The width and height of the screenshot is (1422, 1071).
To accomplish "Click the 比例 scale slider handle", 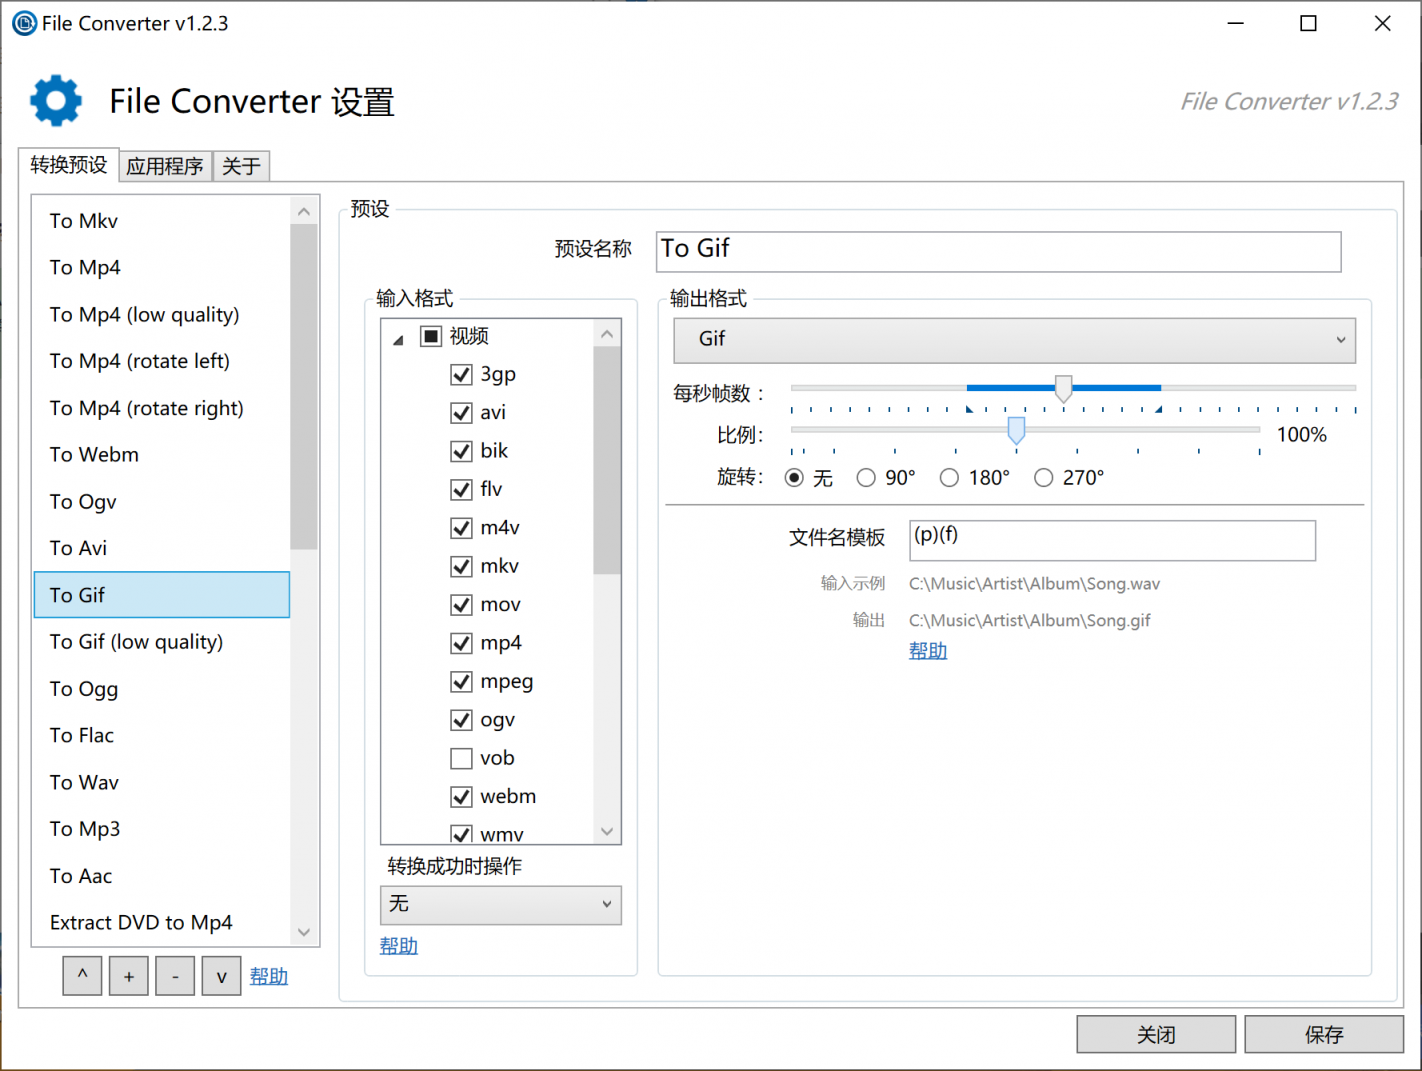I will 1016,431.
